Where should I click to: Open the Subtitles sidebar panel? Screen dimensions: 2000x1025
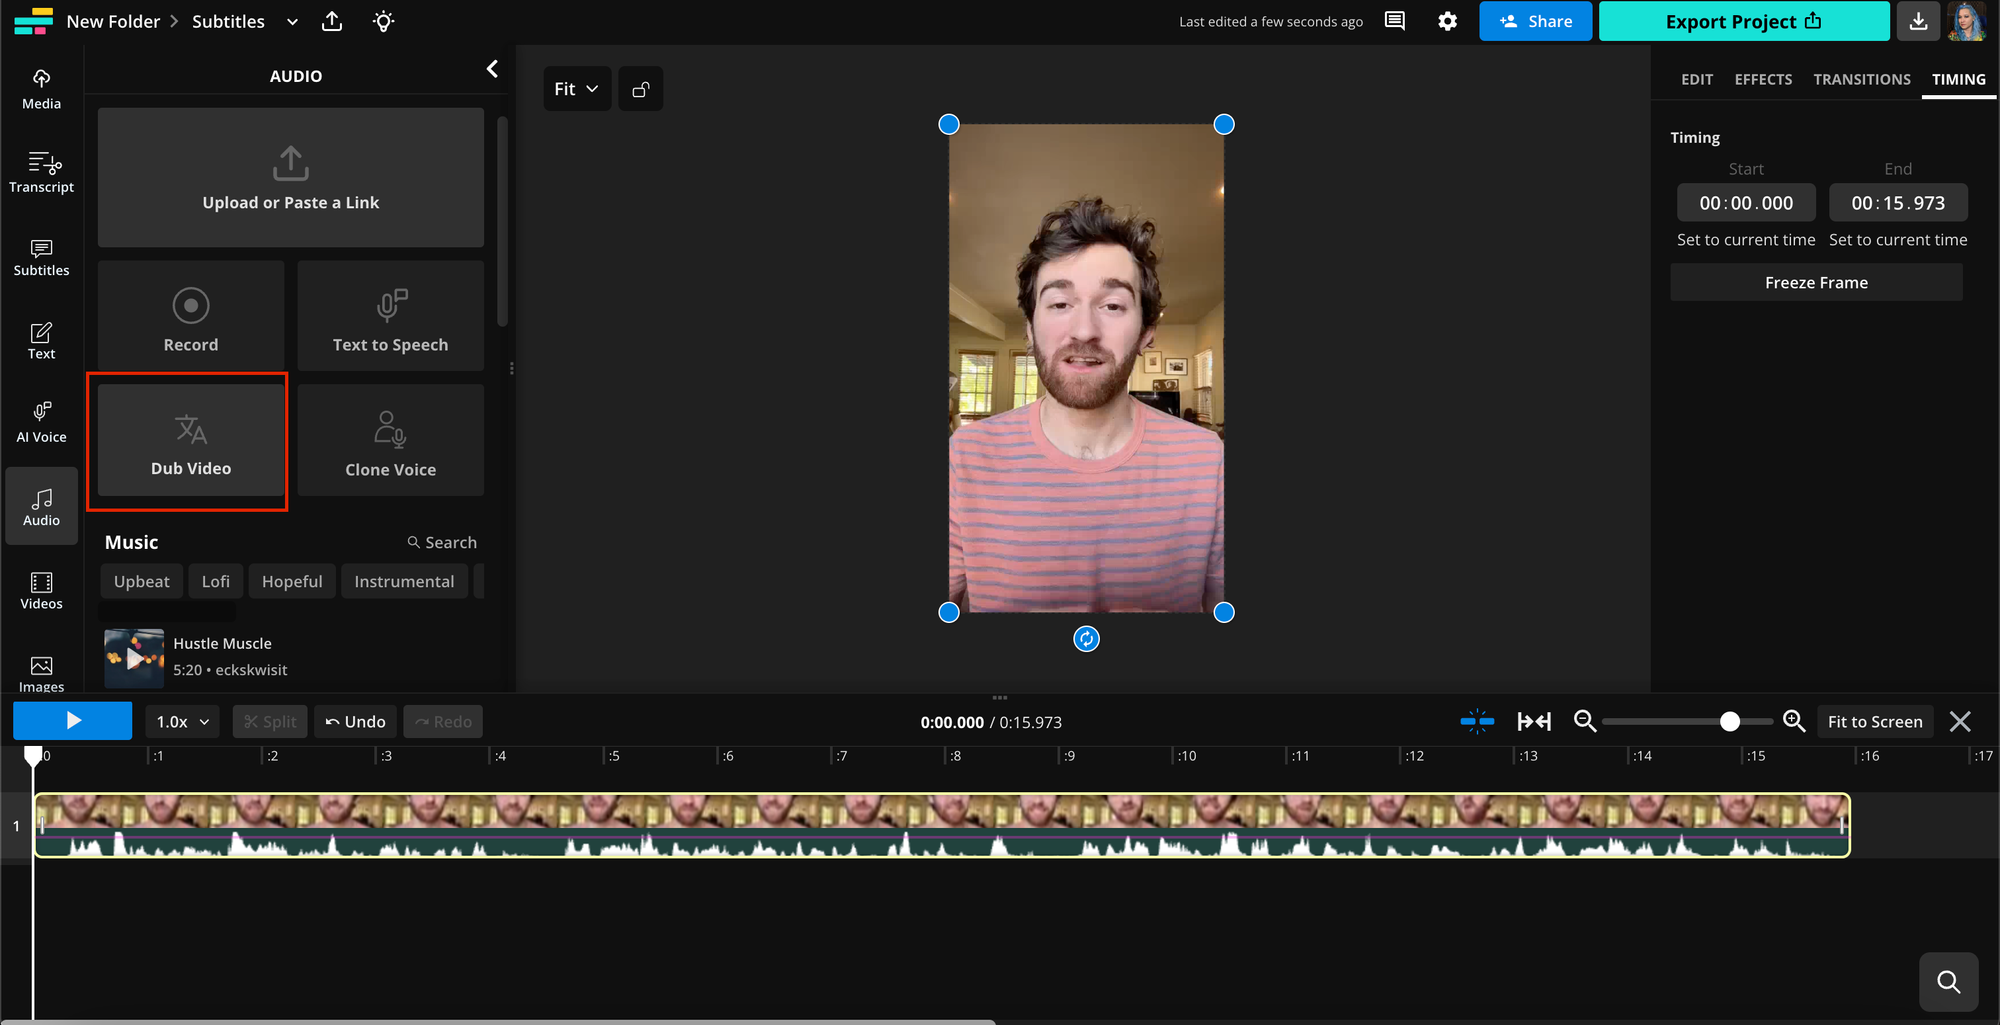(x=41, y=256)
